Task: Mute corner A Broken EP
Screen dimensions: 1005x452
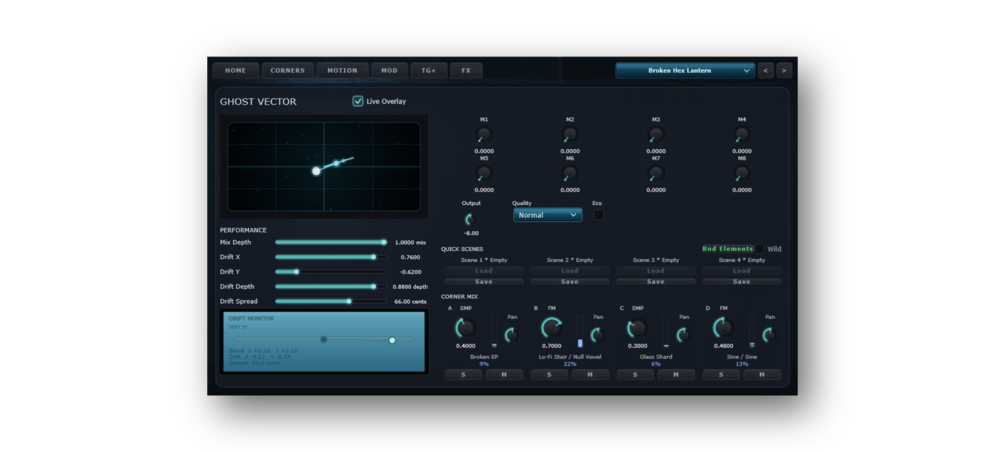Action: coord(504,374)
